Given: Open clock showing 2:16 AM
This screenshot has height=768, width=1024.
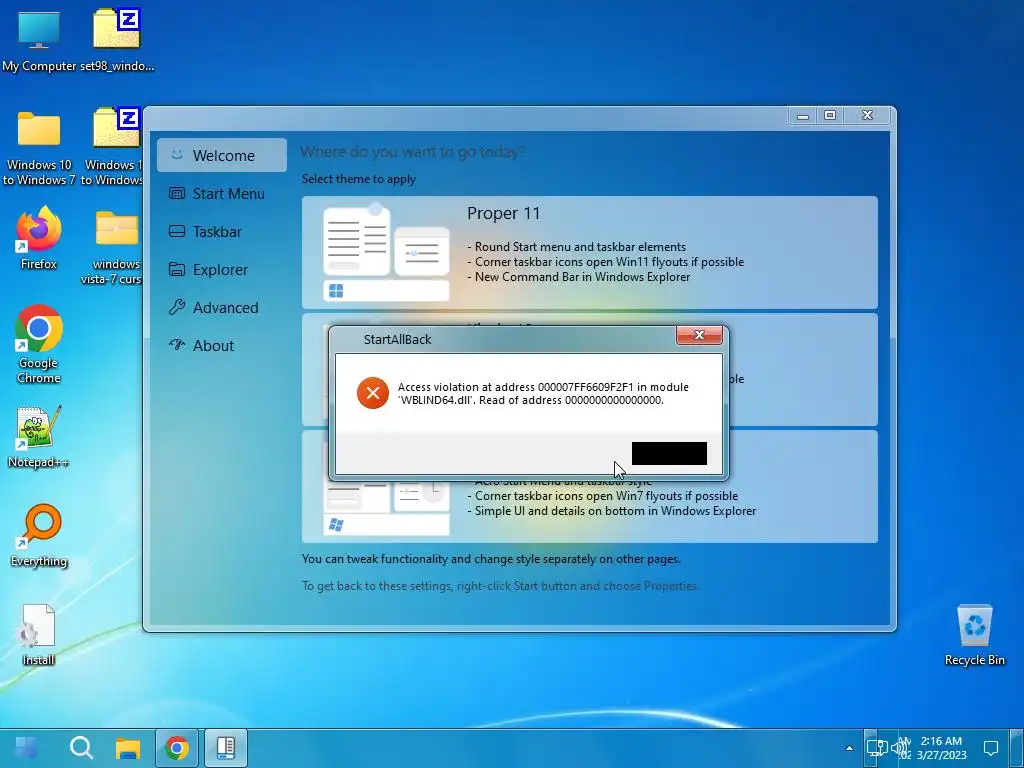Looking at the screenshot, I should (941, 748).
